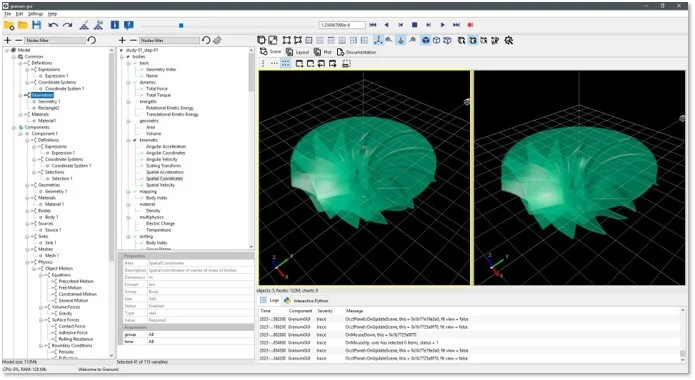Image resolution: width=695 pixels, height=380 pixels.
Task: Select the Rectangle2 geometry item
Action: click(x=48, y=108)
